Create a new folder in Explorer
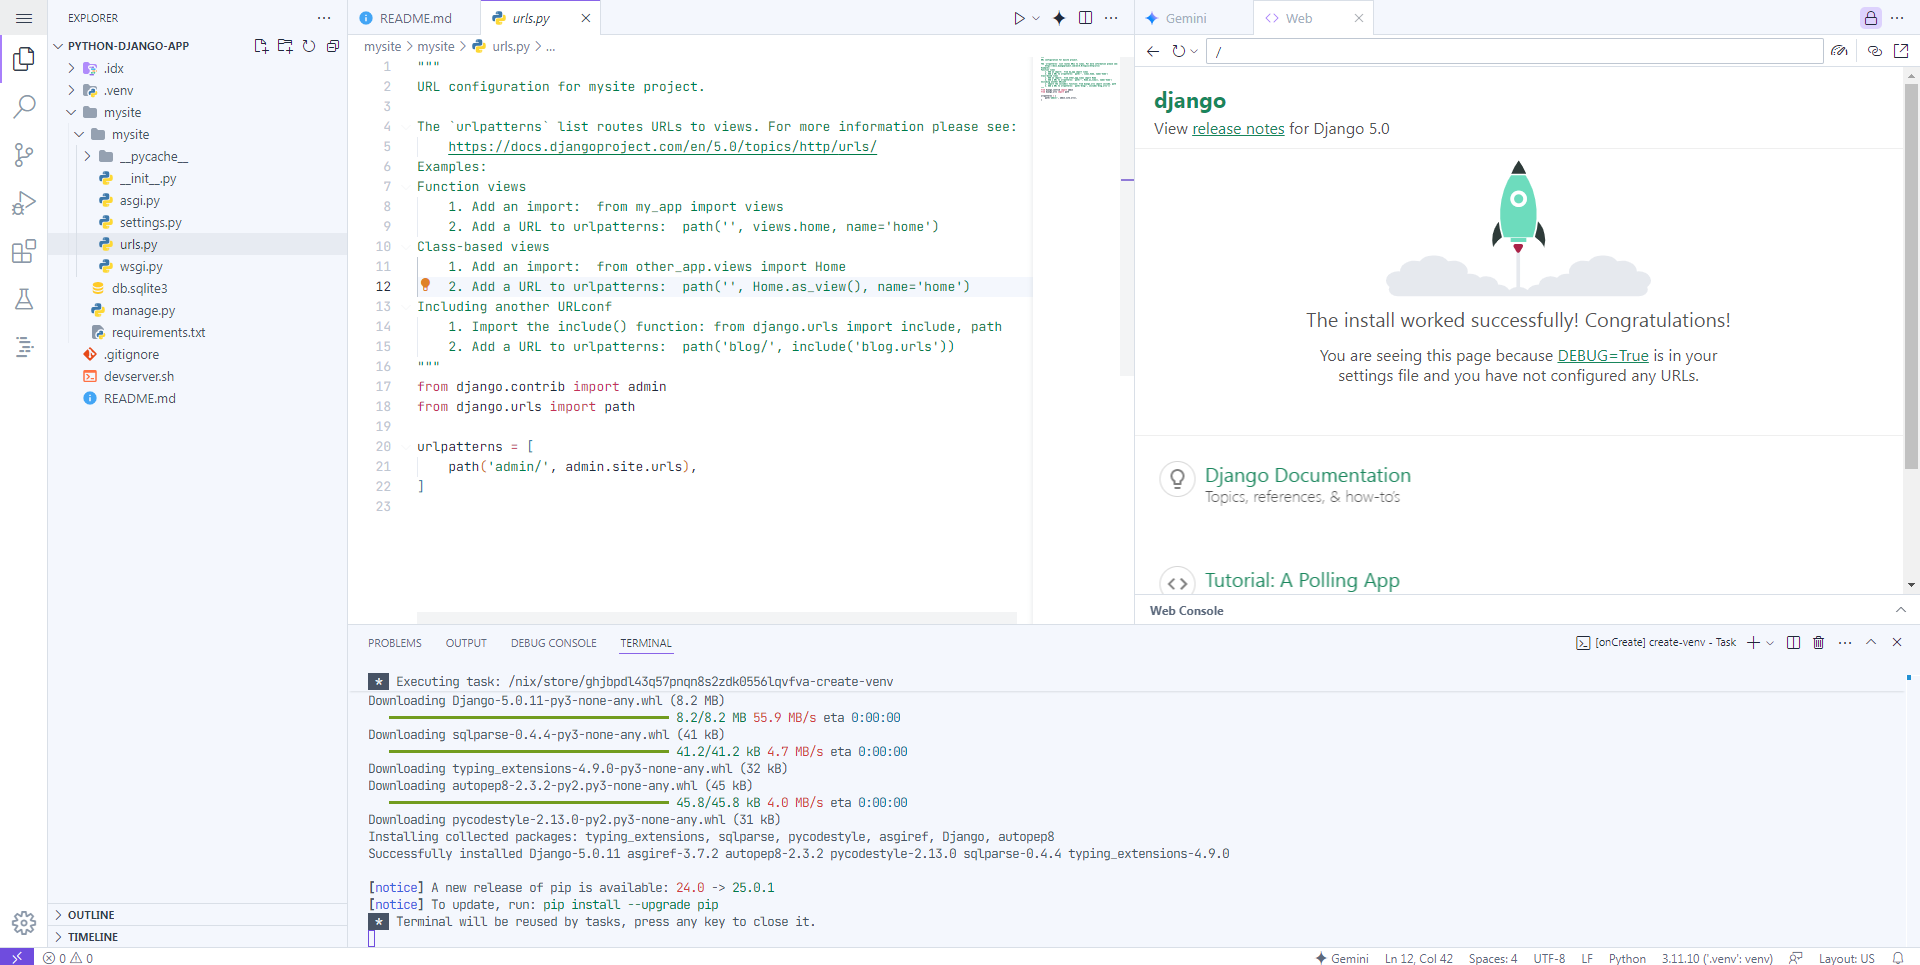The height and width of the screenshot is (965, 1920). 285,46
